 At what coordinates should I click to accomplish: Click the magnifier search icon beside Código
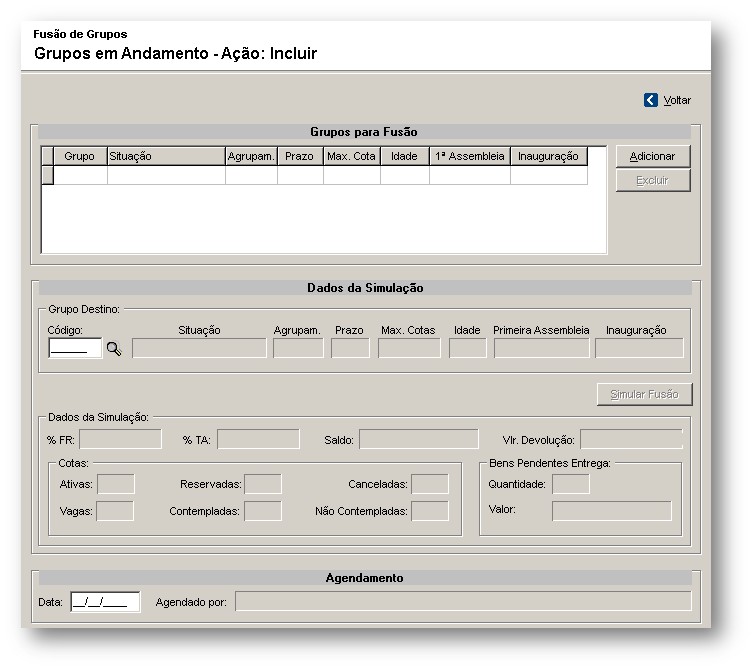[x=114, y=349]
